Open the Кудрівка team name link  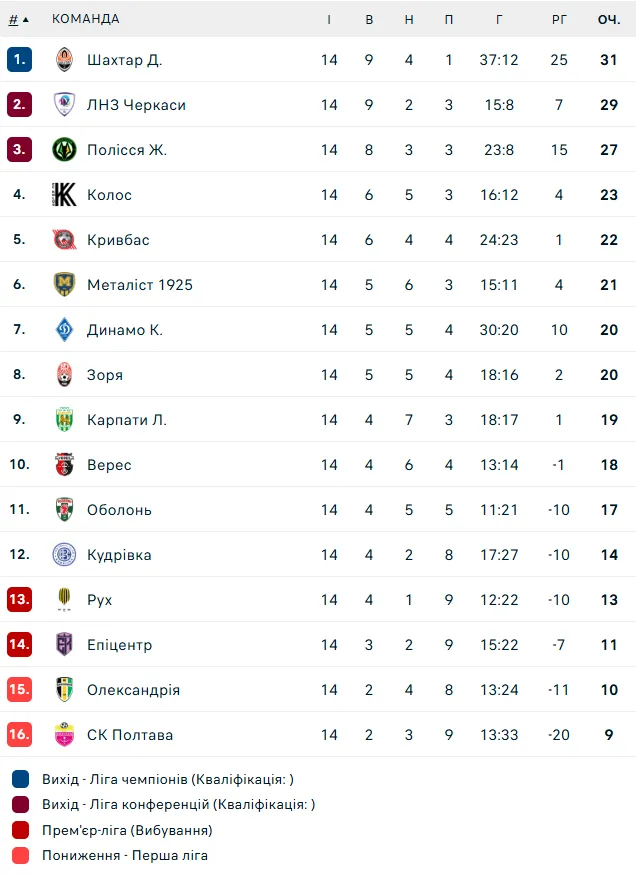(119, 555)
